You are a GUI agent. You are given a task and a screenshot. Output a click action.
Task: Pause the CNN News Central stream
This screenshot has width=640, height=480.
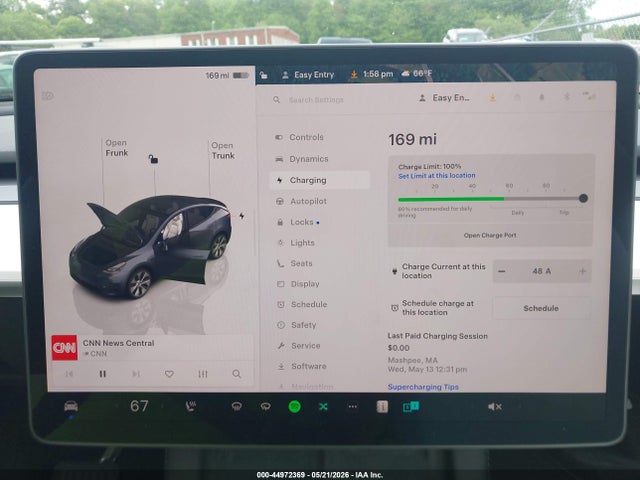click(x=103, y=374)
